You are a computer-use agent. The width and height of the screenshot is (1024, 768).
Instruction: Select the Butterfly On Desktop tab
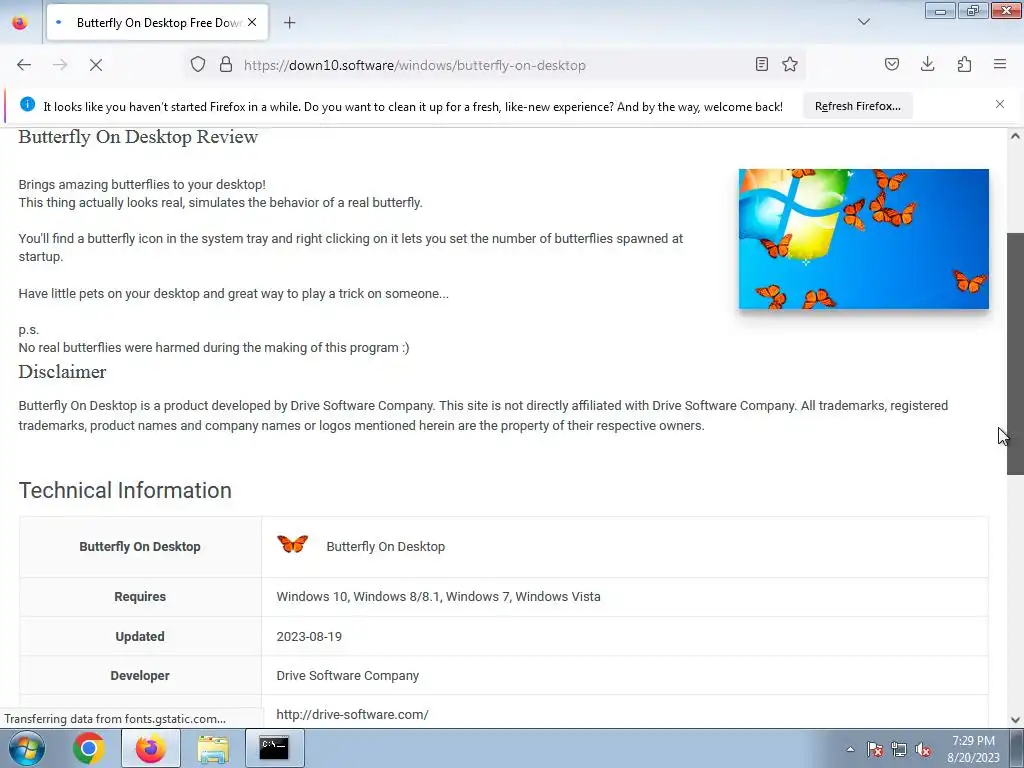coord(157,23)
